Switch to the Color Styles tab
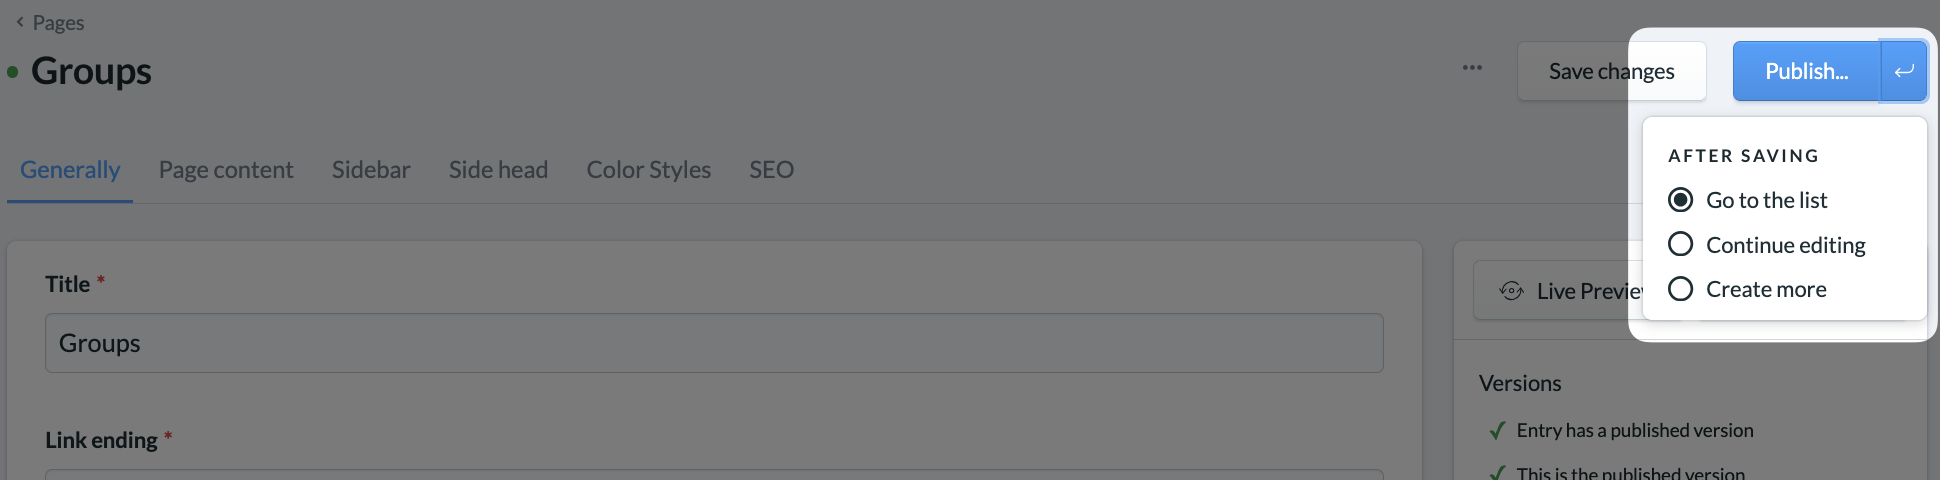Image resolution: width=1940 pixels, height=480 pixels. (x=648, y=170)
